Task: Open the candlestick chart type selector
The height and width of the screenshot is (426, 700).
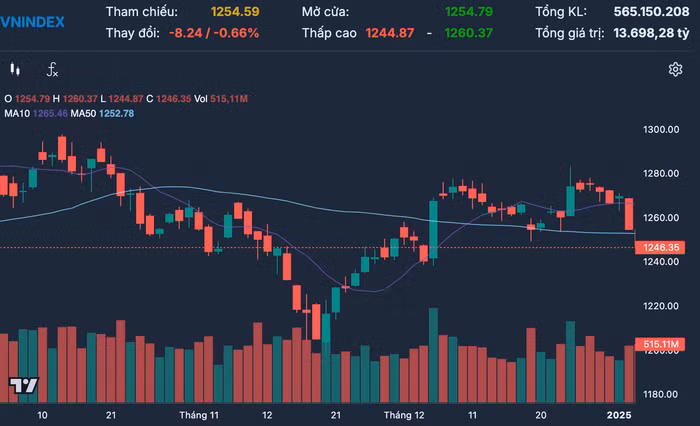Action: [x=15, y=70]
